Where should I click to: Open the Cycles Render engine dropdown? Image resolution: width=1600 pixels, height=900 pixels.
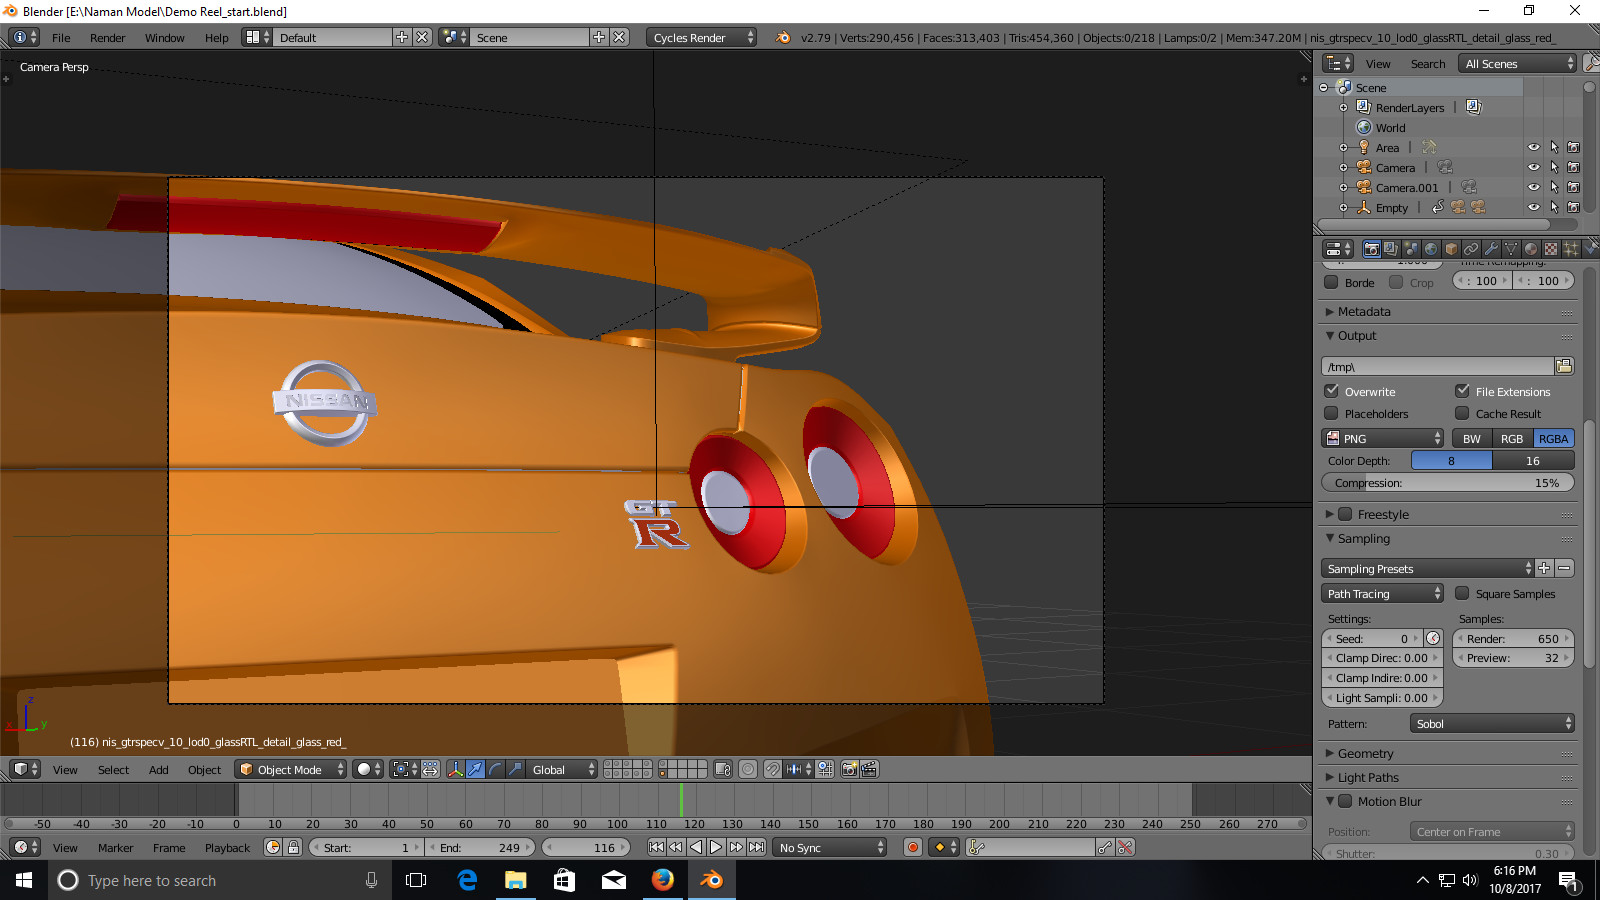(702, 37)
